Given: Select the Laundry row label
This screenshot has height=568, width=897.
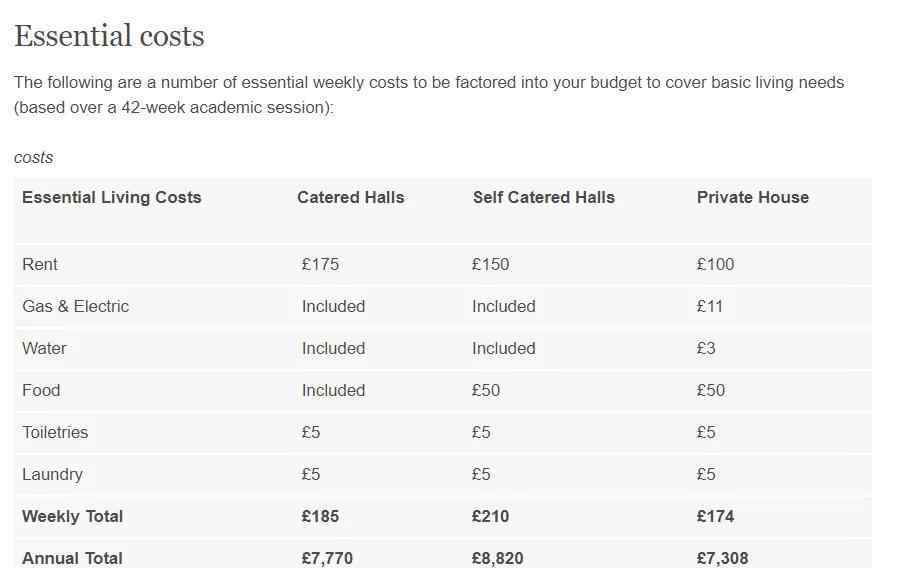Looking at the screenshot, I should (x=53, y=475).
